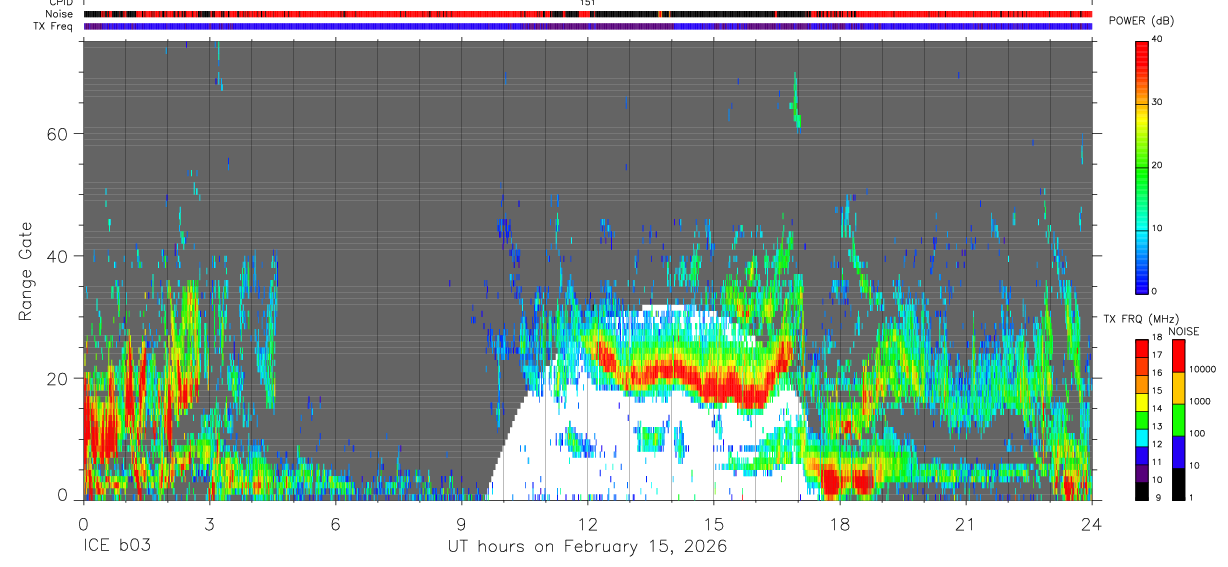Click the '40' tick on the power colorbar

point(1157,40)
